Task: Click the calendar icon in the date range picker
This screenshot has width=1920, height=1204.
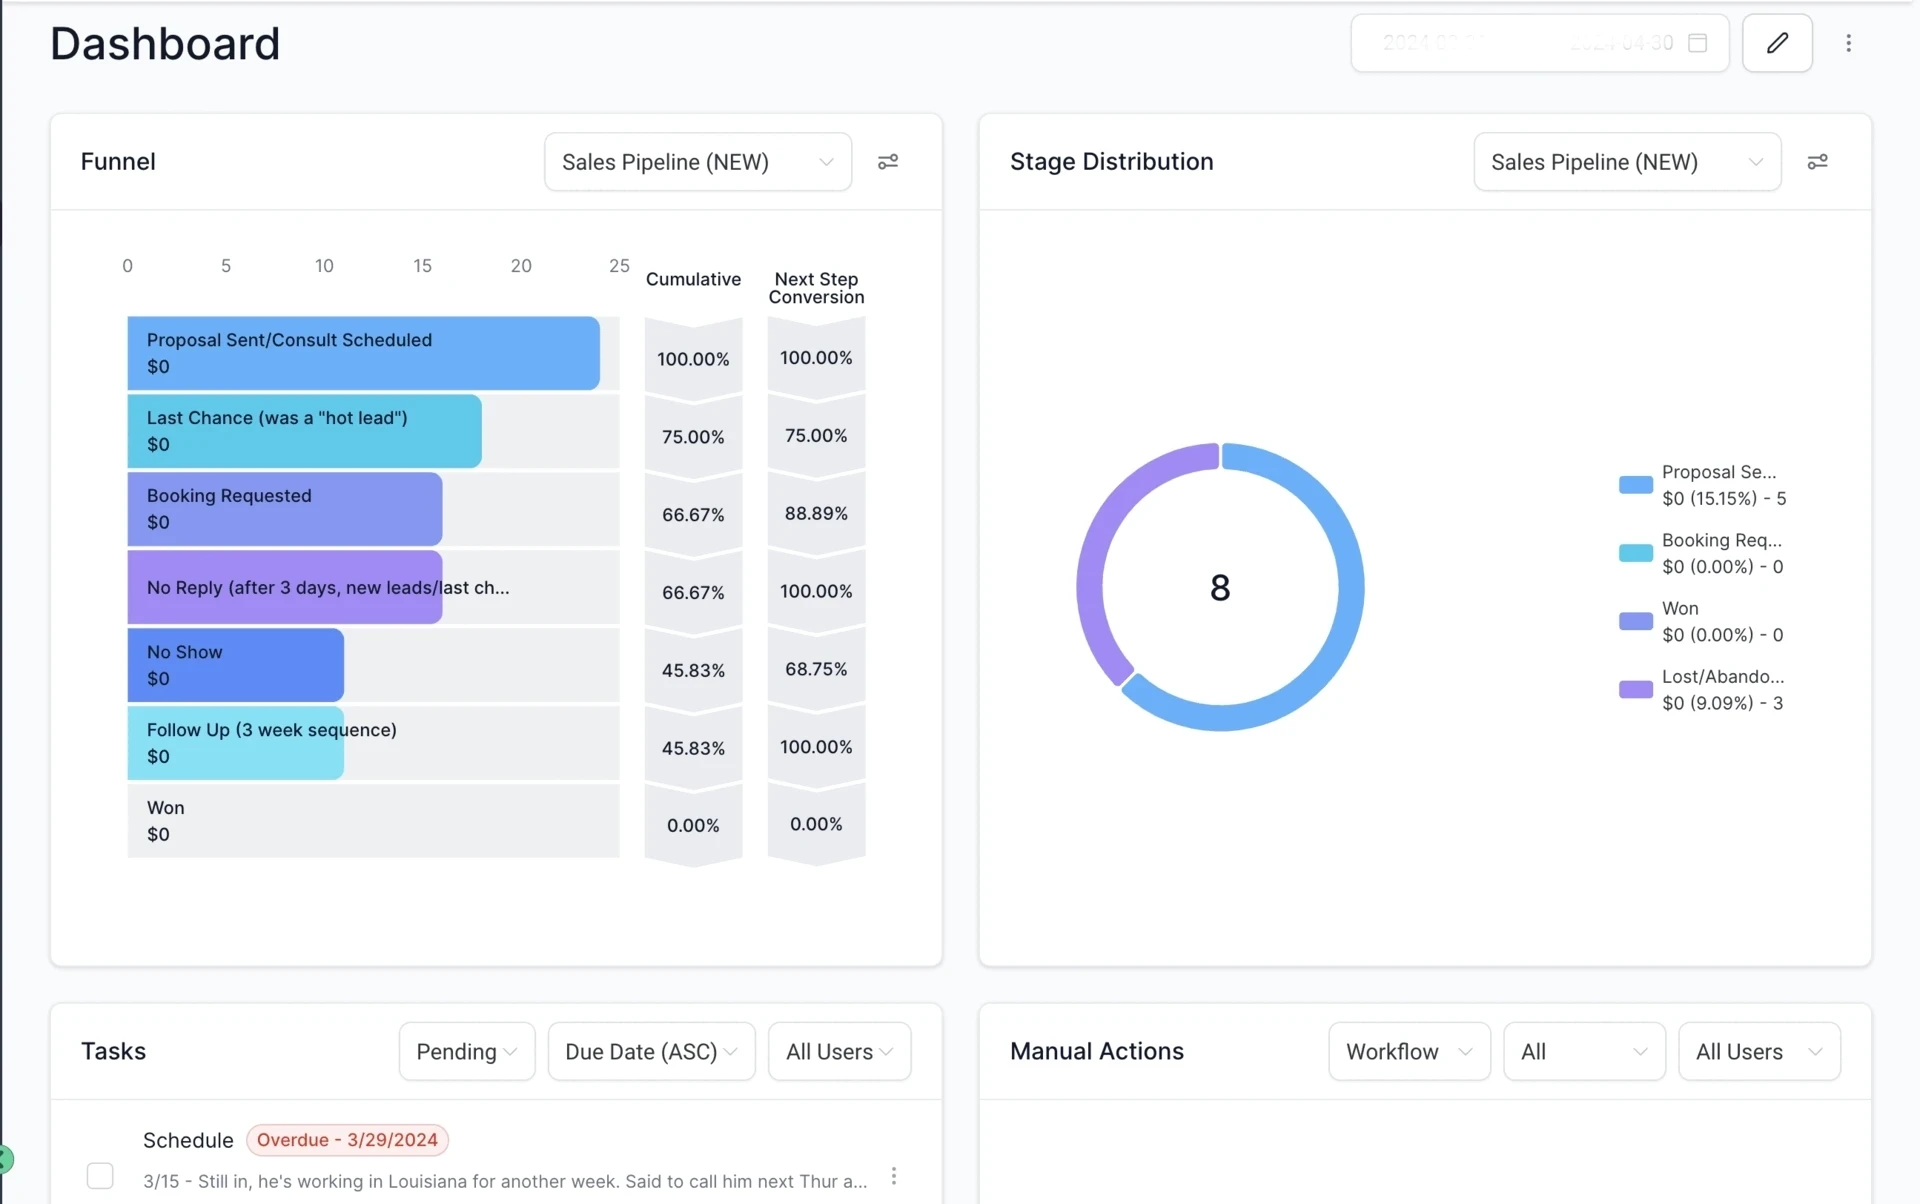Action: [x=1698, y=43]
